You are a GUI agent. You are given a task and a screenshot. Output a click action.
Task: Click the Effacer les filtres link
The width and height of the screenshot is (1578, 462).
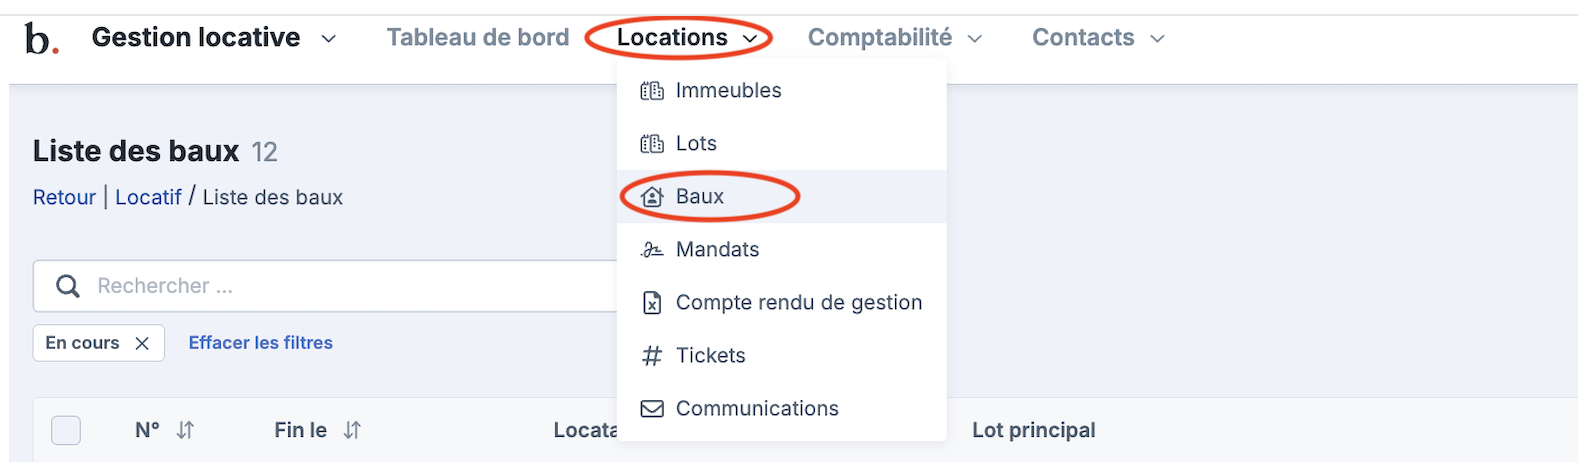(x=260, y=343)
